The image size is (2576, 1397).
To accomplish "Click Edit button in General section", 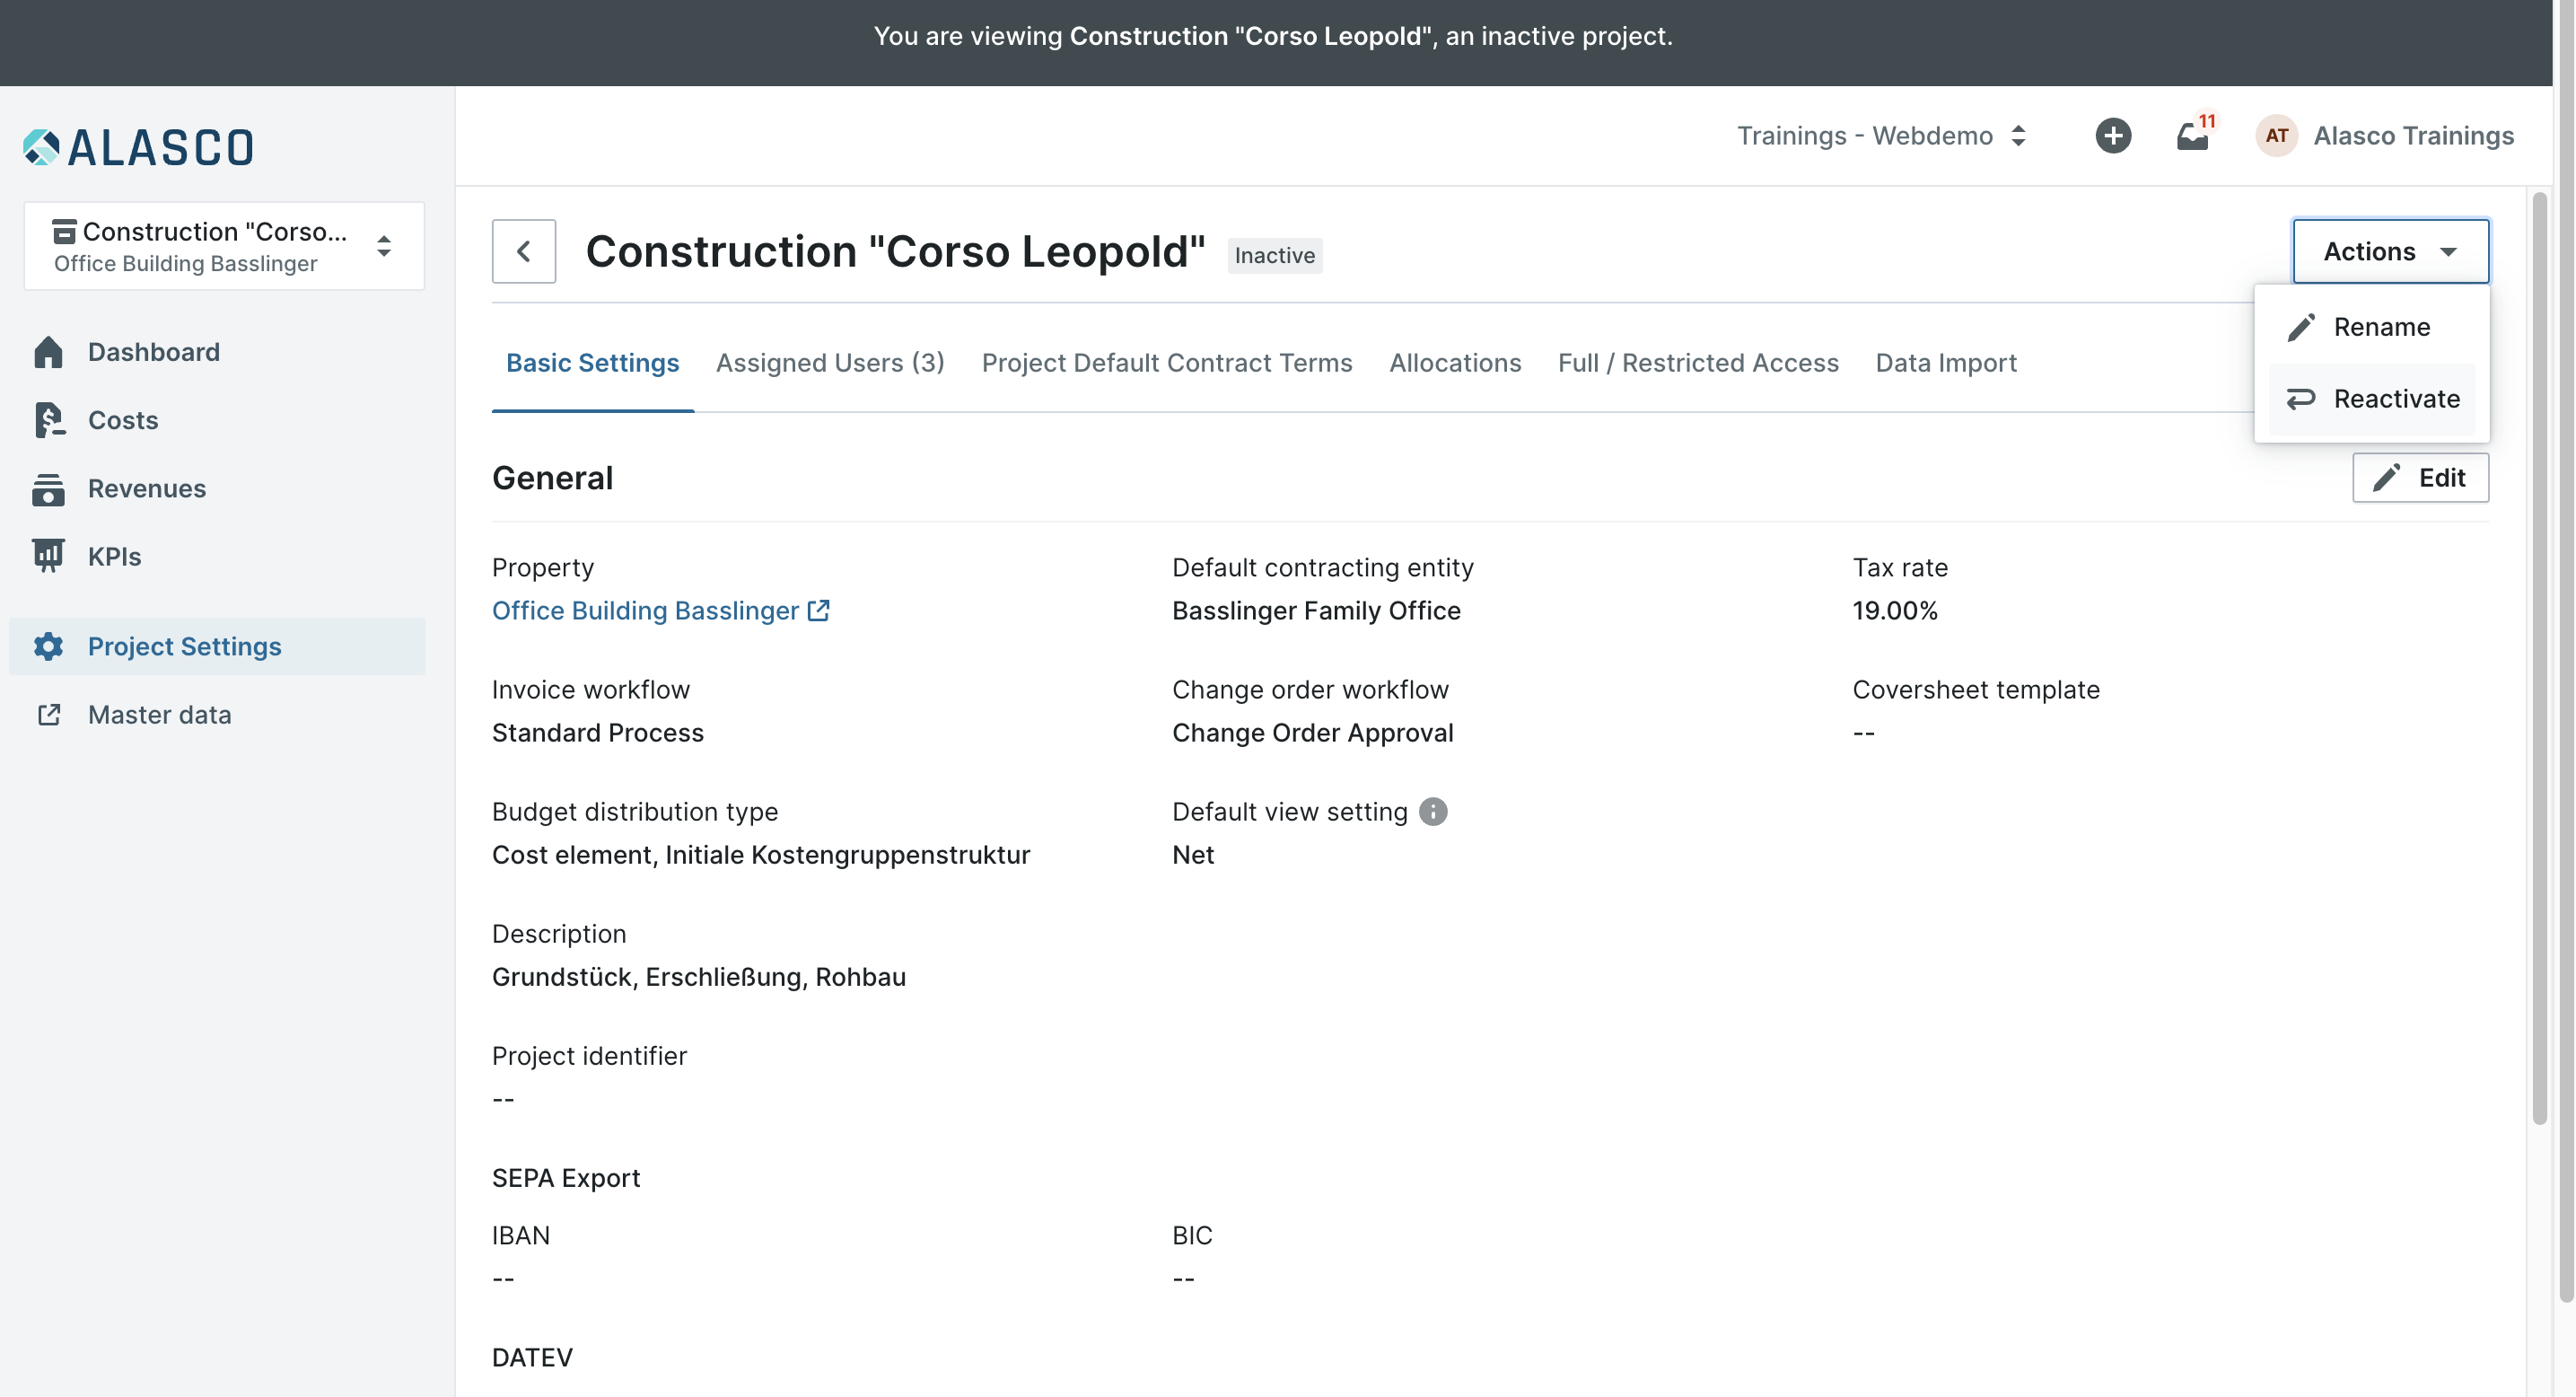I will tap(2420, 477).
